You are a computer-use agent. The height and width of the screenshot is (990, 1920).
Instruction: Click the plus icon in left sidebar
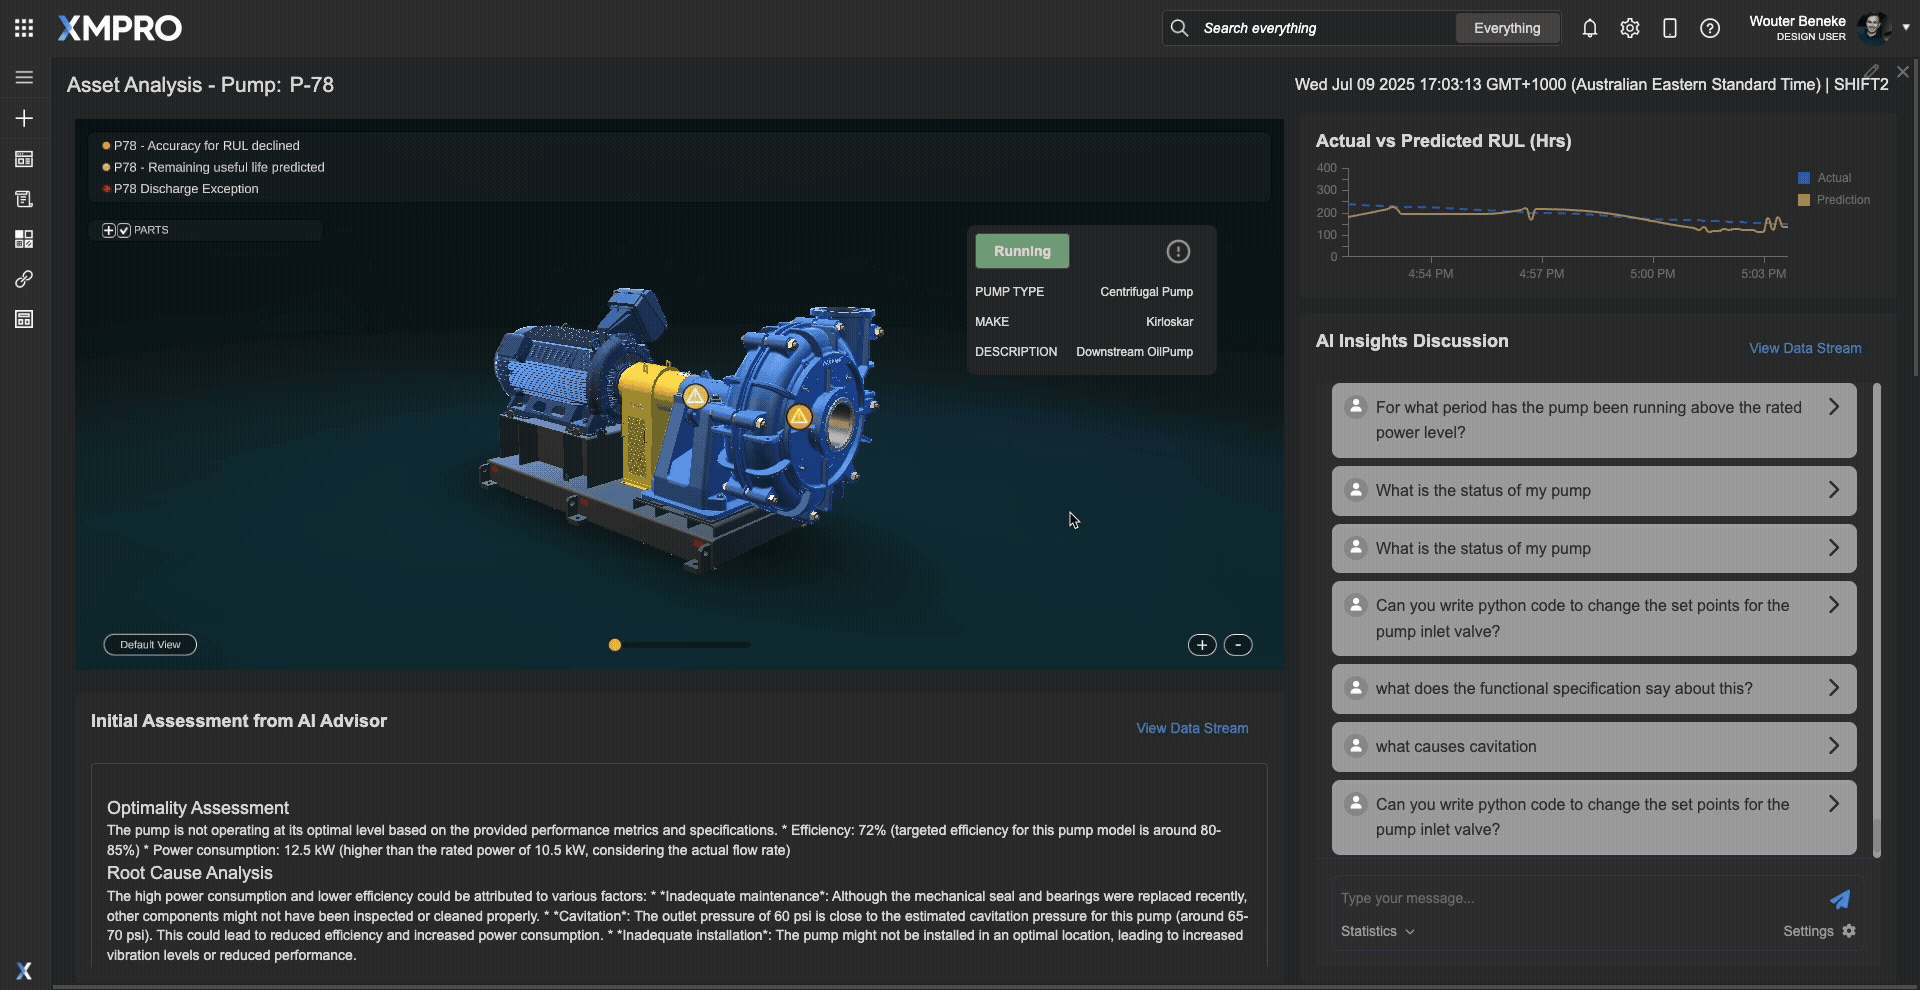coord(24,118)
